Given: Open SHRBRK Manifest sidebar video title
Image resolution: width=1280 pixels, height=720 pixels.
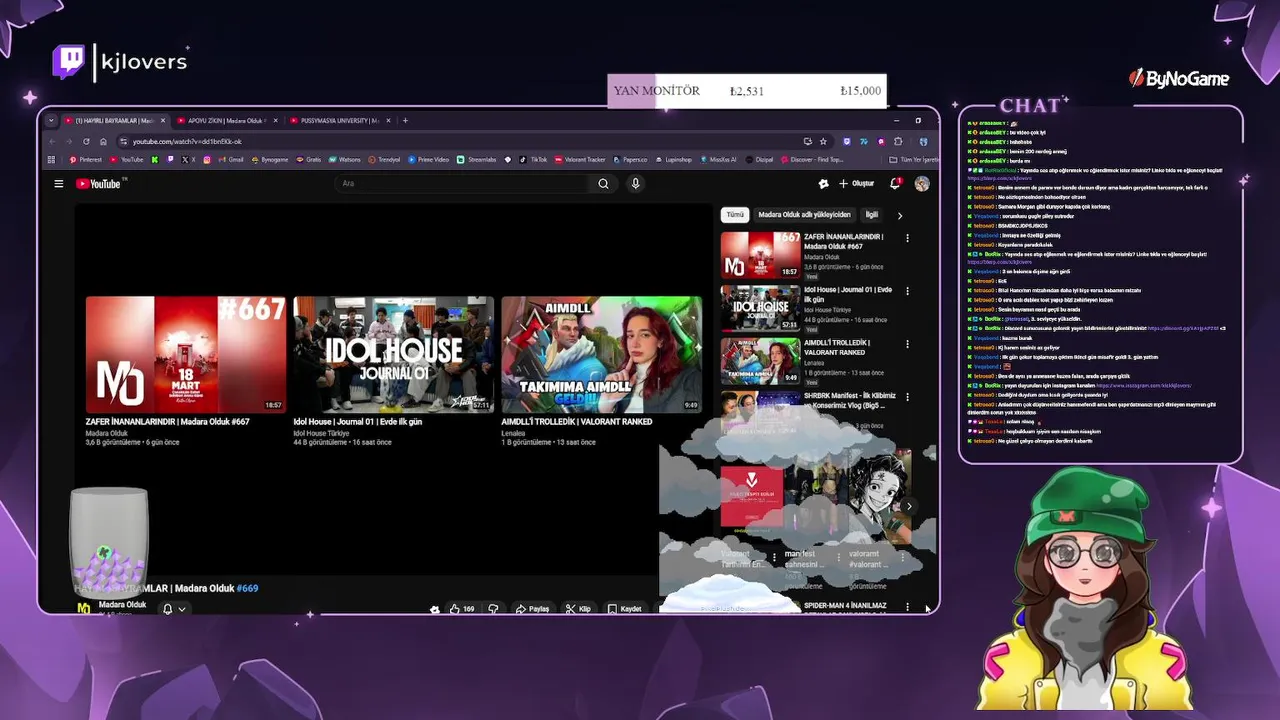Looking at the screenshot, I should point(850,400).
